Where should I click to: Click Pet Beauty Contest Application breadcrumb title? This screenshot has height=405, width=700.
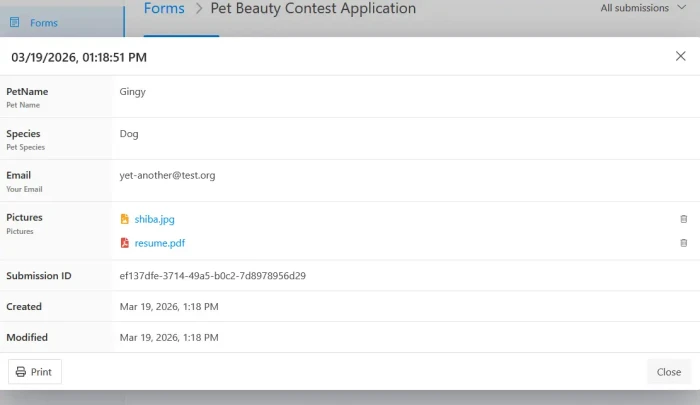tap(313, 8)
